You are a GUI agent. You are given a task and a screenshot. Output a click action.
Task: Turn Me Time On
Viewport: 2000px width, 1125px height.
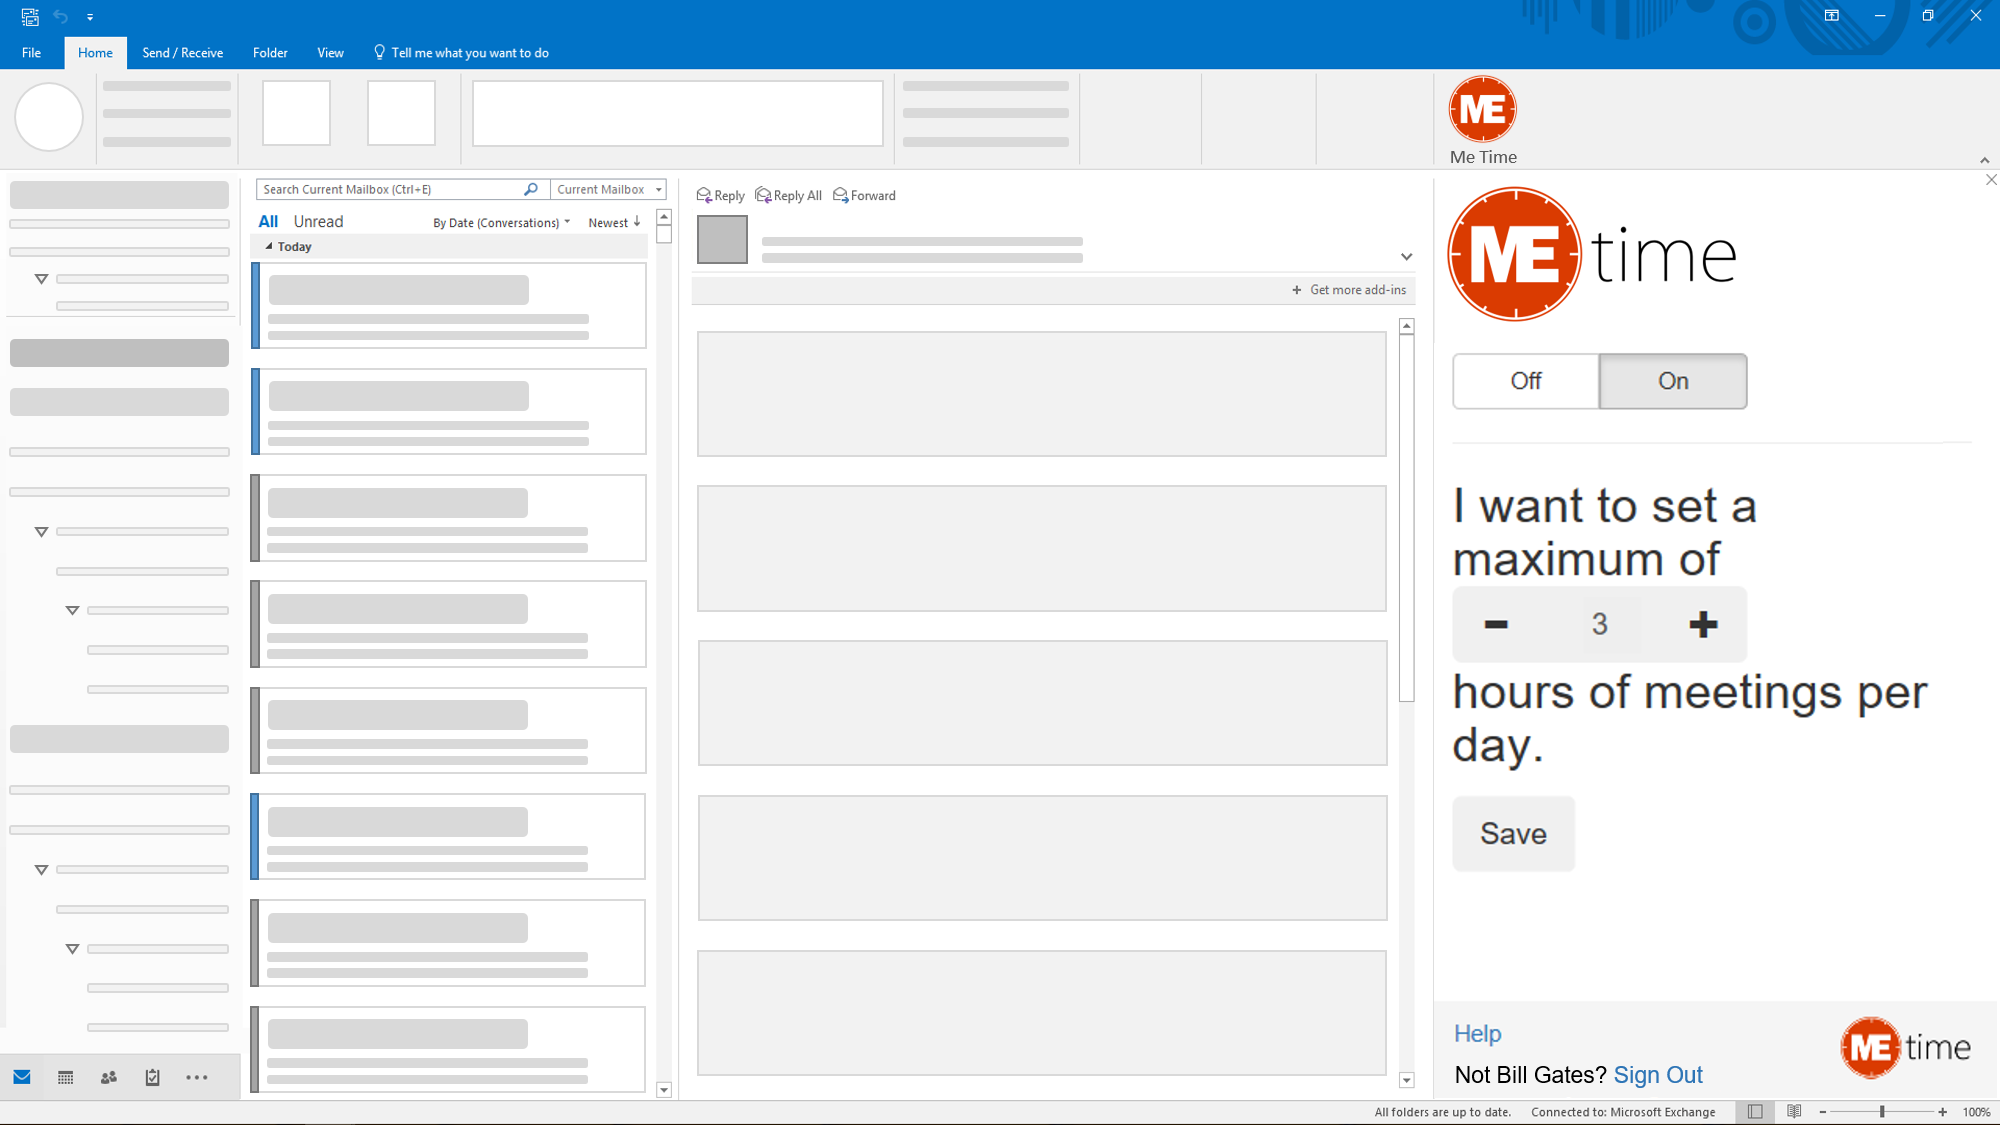pyautogui.click(x=1673, y=381)
